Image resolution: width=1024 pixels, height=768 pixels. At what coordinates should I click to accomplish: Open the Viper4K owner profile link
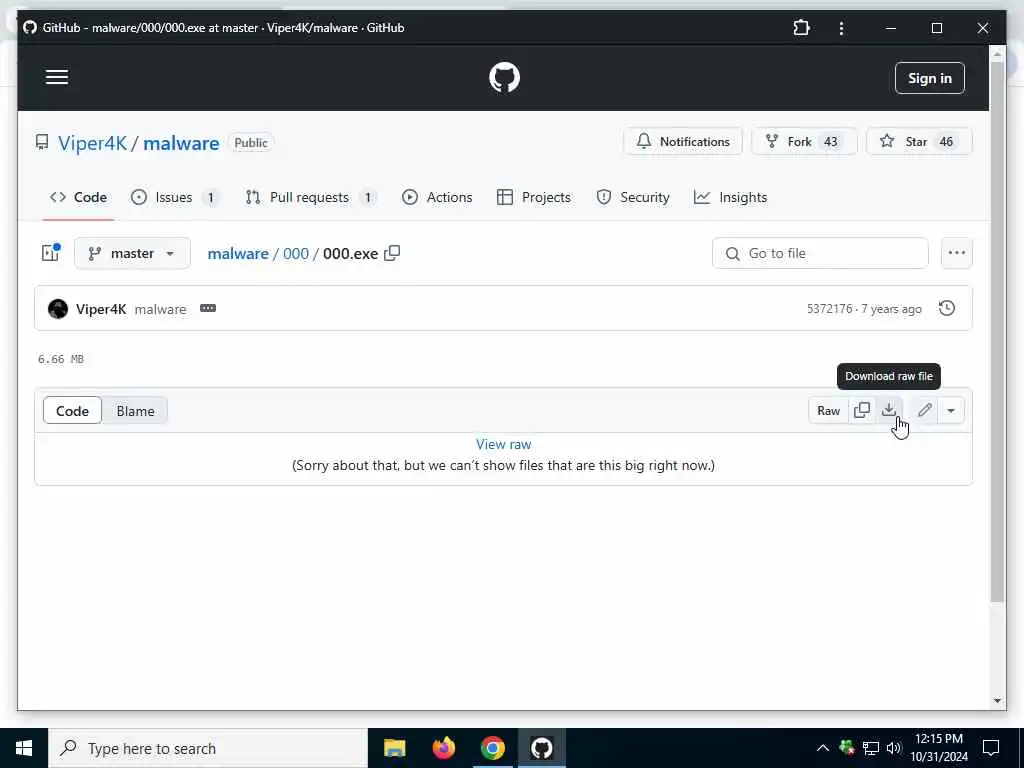point(92,143)
